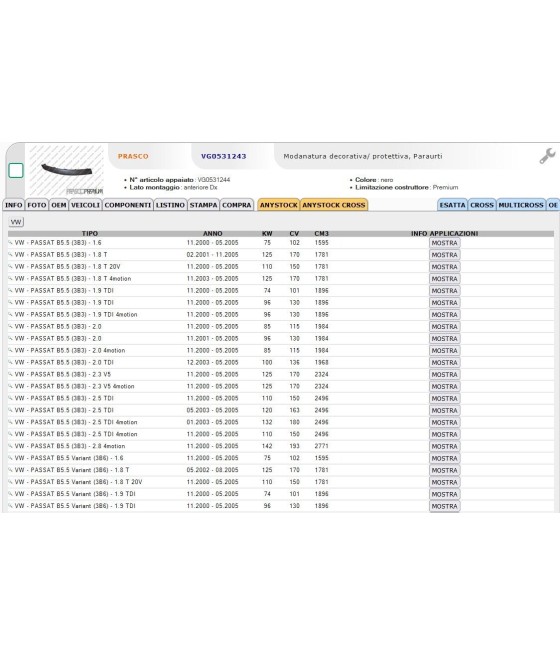Image resolution: width=560 pixels, height=655 pixels.
Task: Open the LISTINO tab
Action: [x=170, y=205]
